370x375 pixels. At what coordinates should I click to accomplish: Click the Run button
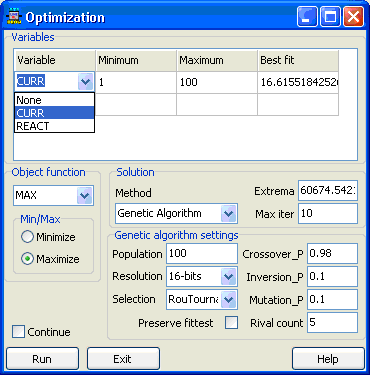[42, 359]
